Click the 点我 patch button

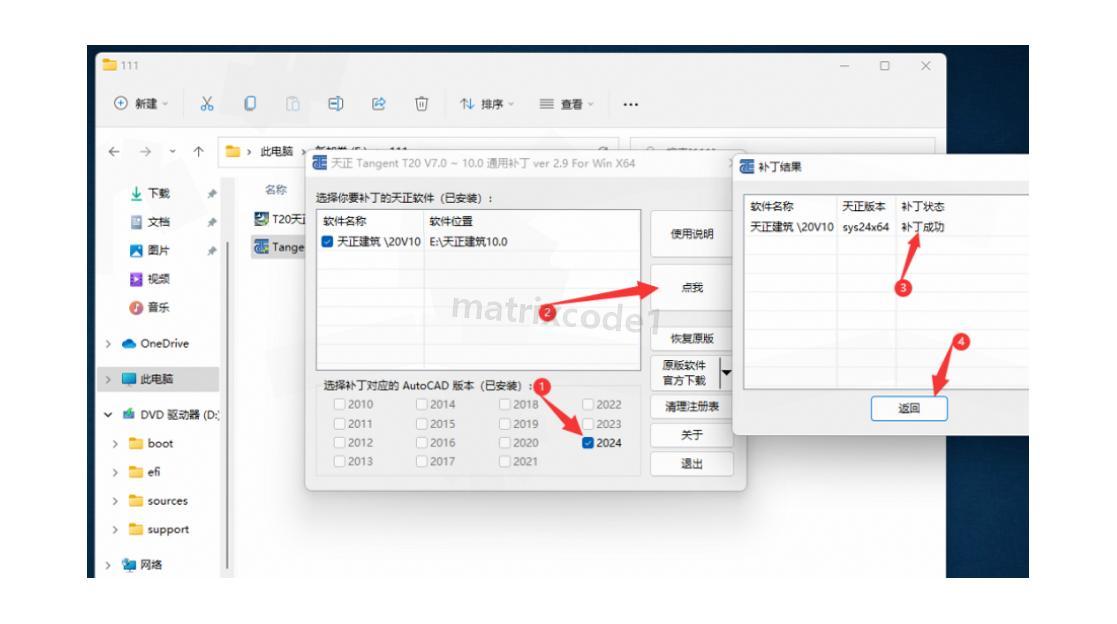pos(692,288)
